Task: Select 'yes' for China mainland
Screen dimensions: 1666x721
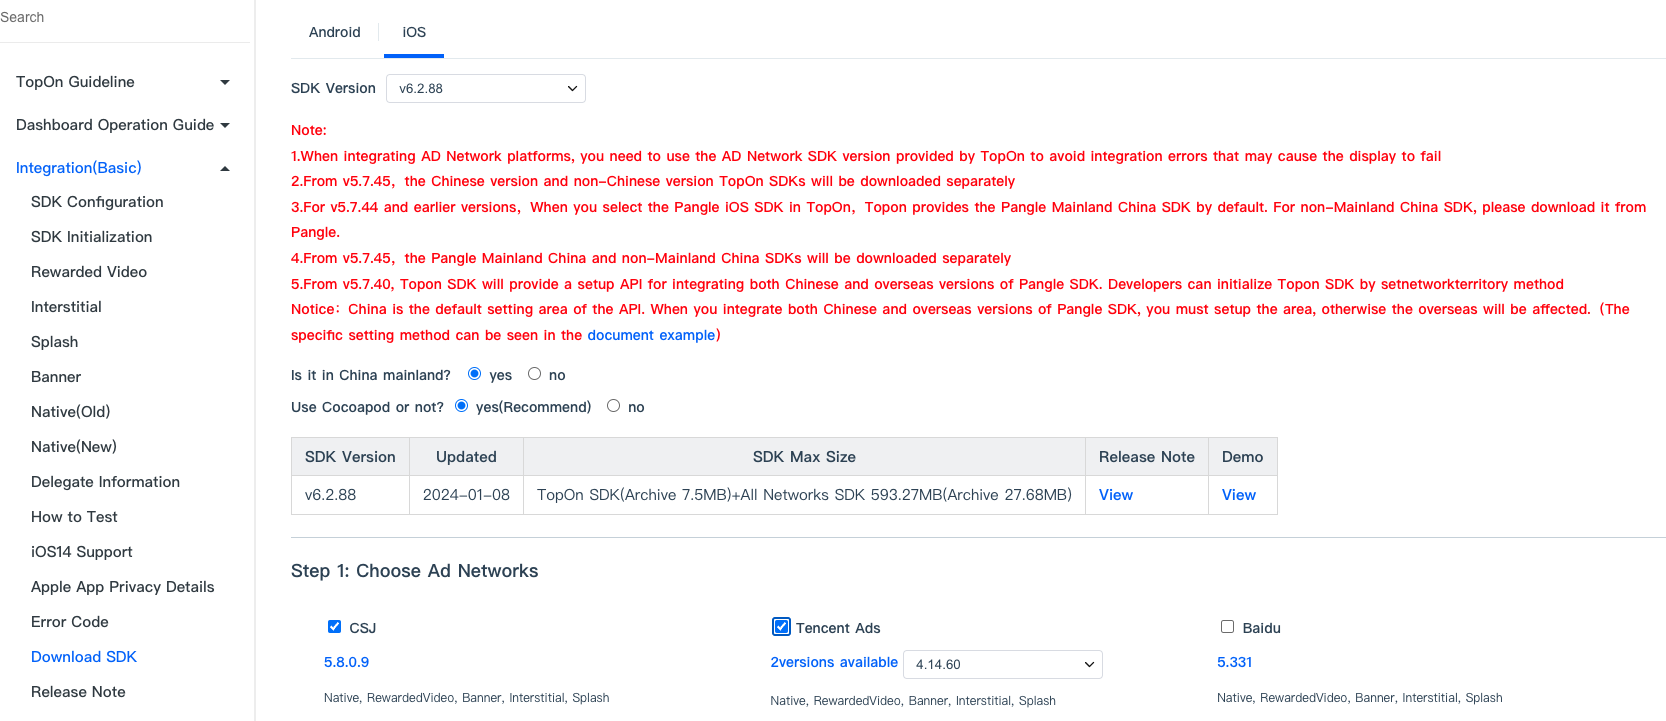Action: [x=474, y=374]
